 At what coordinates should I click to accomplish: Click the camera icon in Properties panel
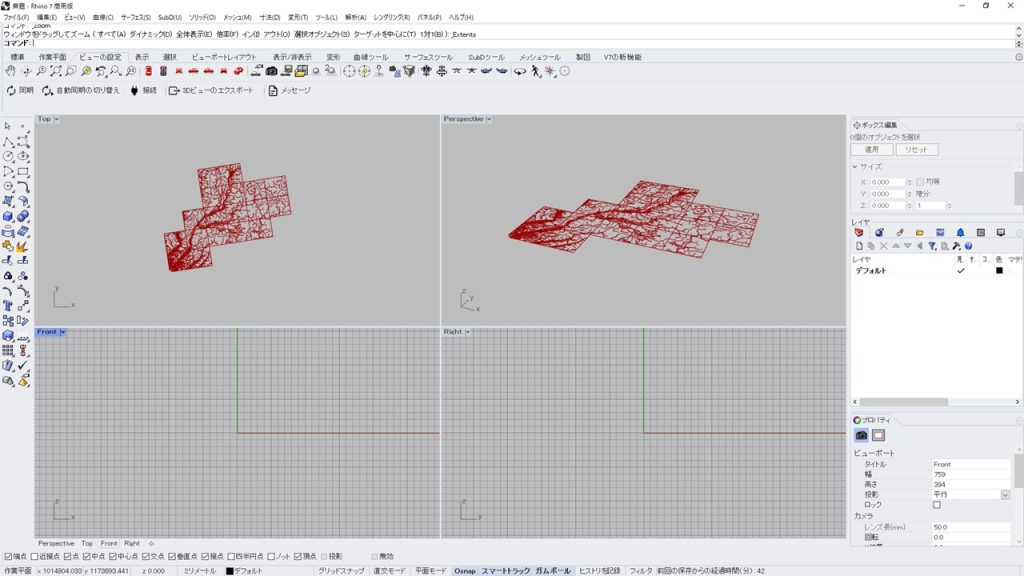861,435
